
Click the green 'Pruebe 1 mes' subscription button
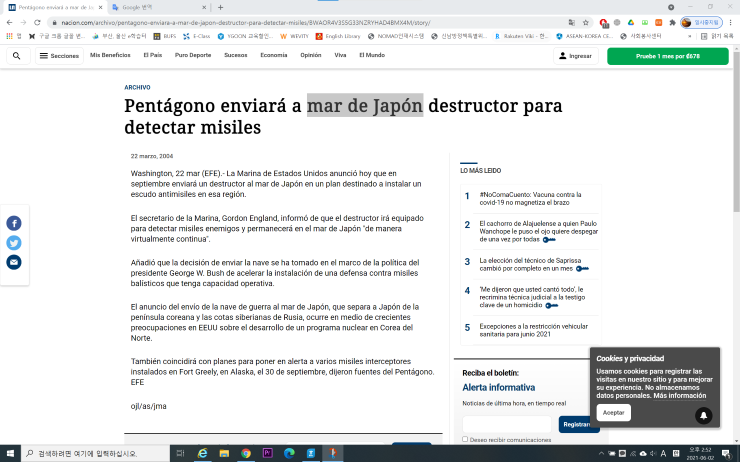tap(667, 56)
